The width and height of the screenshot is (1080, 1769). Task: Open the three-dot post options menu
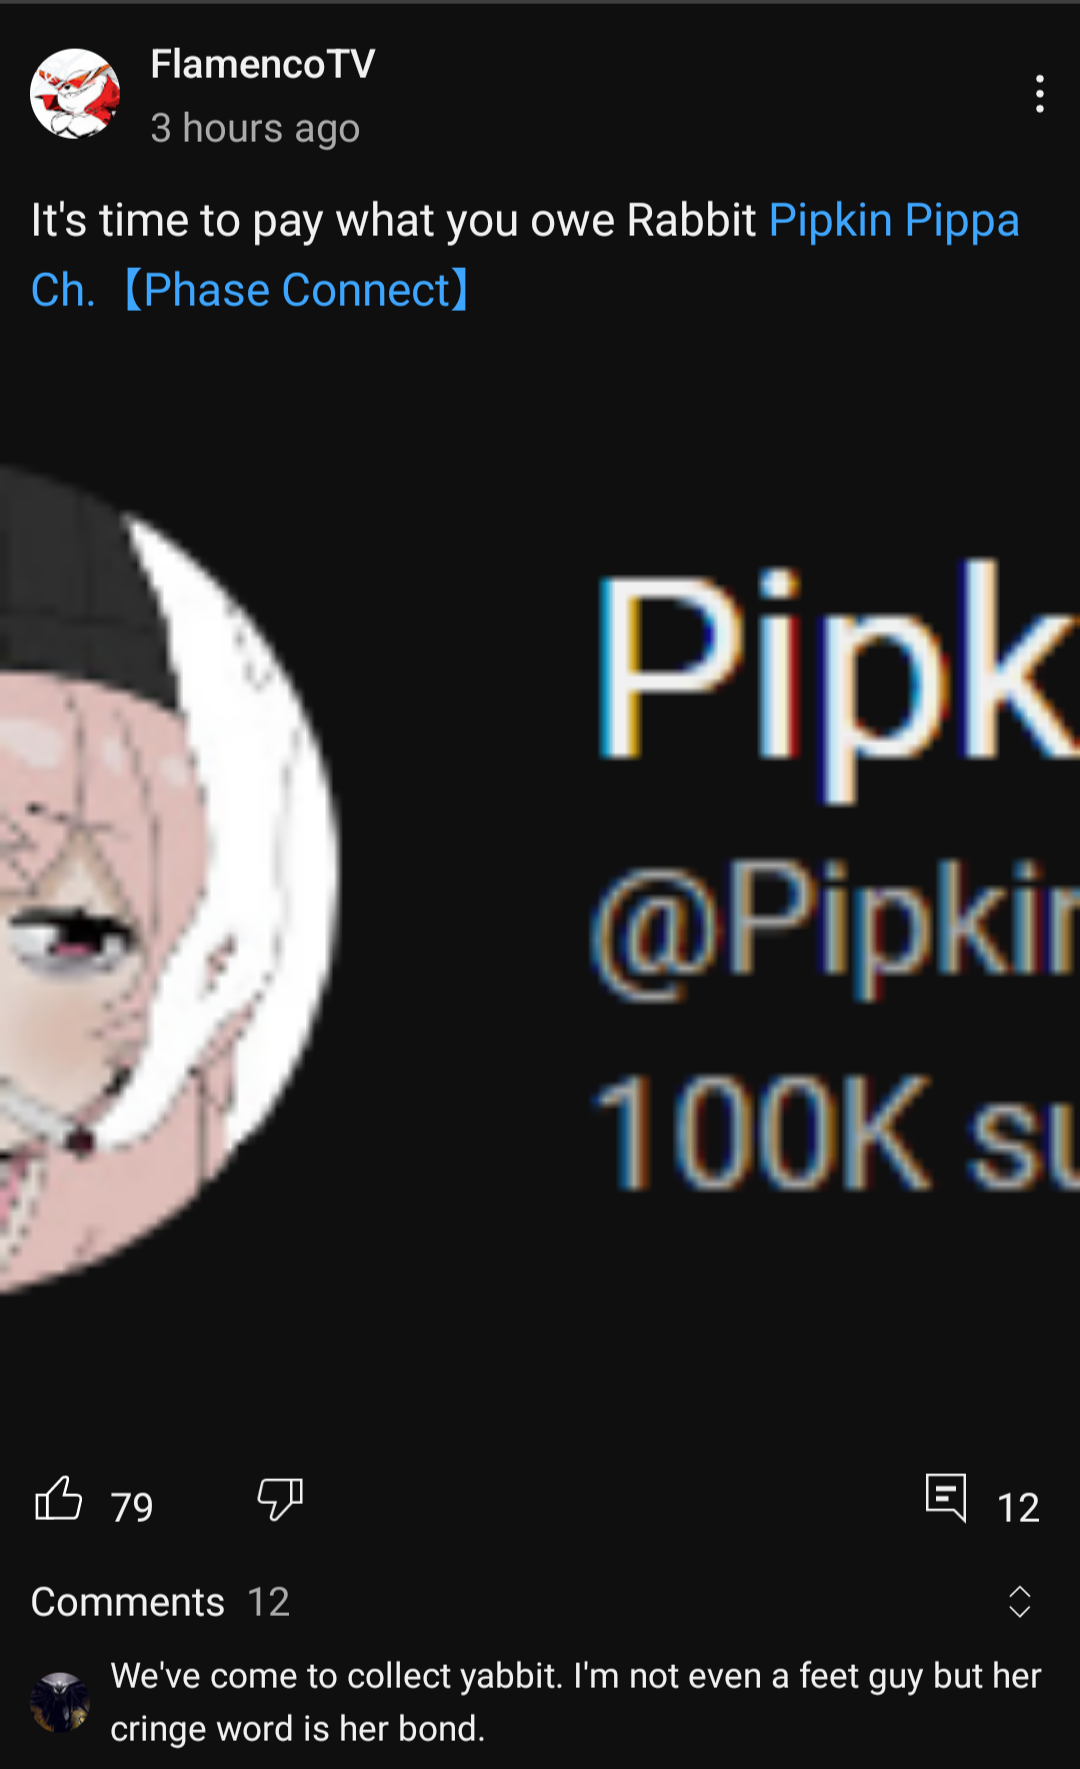(x=1040, y=94)
